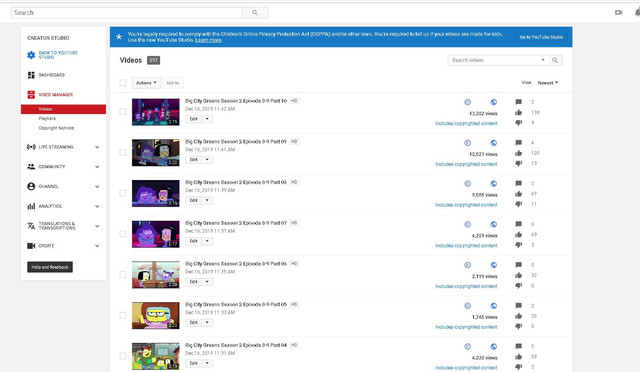Open the Newest view sort dropdown
Image resolution: width=640 pixels, height=372 pixels.
pos(547,83)
